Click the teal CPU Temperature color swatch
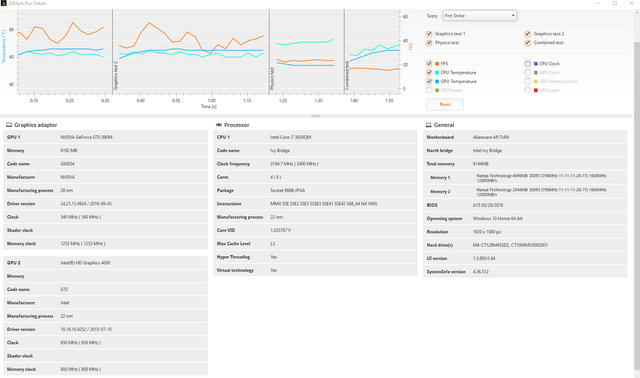Viewport: 640px width, 378px height. pyautogui.click(x=437, y=73)
